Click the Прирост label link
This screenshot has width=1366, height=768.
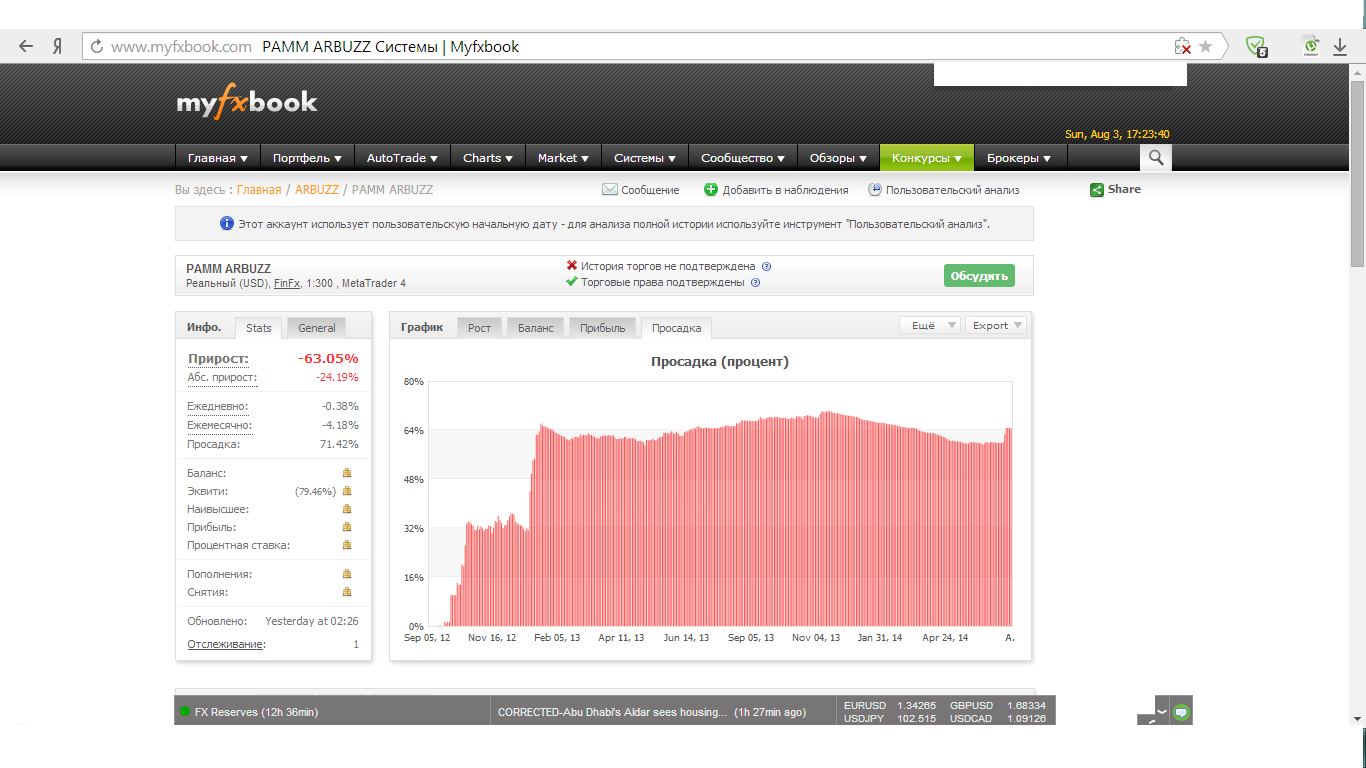coord(218,358)
